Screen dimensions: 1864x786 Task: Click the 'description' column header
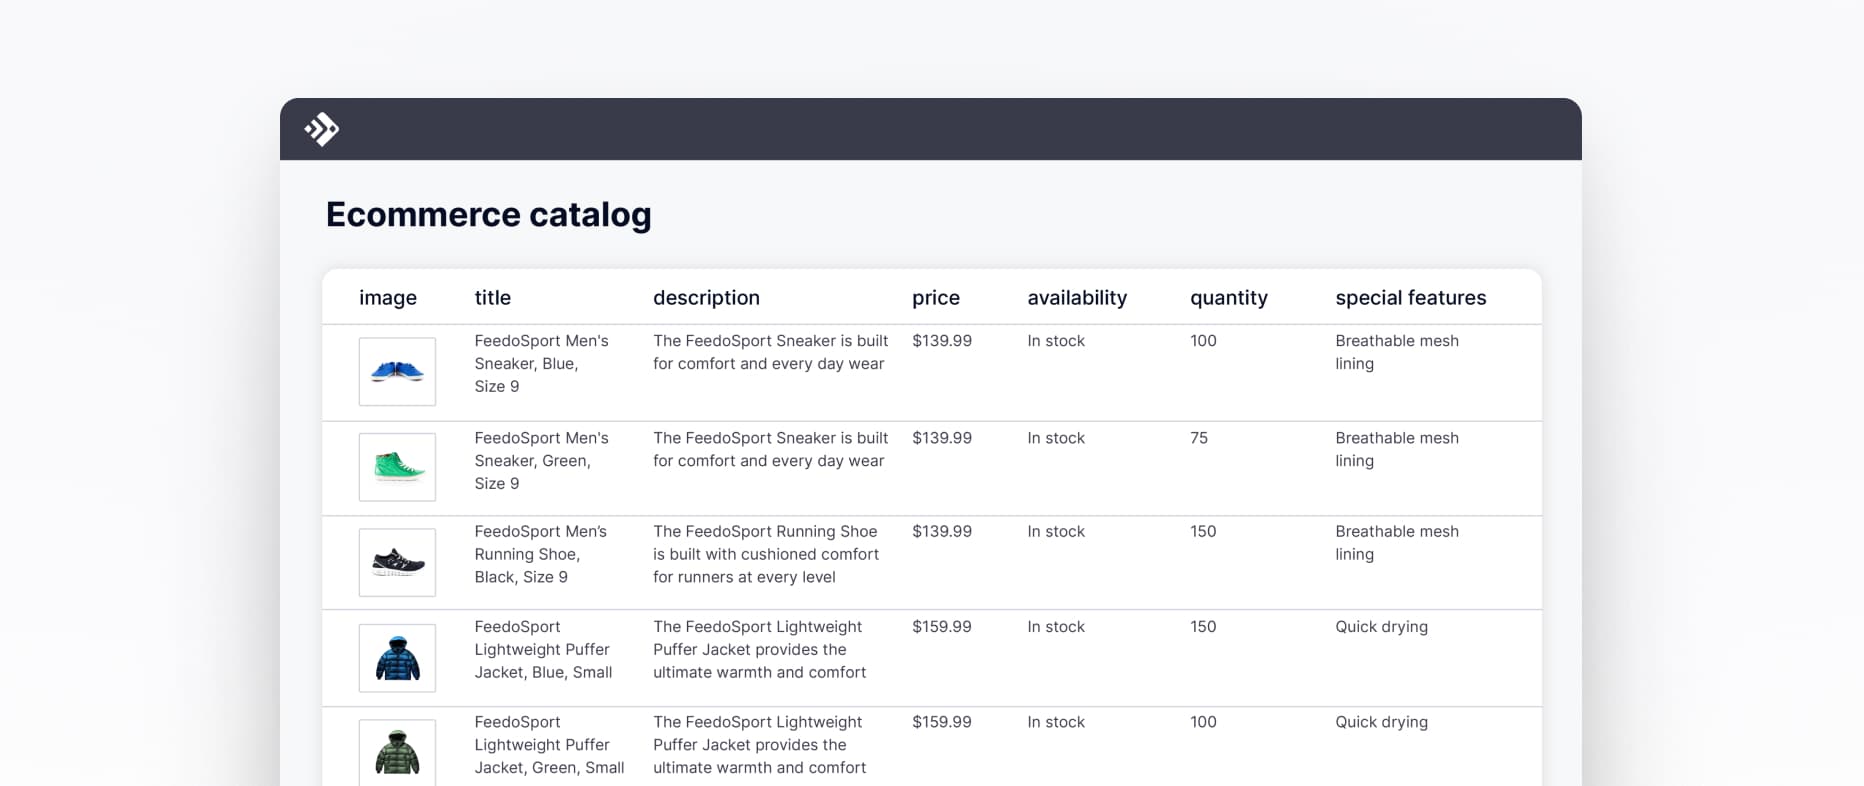point(706,298)
